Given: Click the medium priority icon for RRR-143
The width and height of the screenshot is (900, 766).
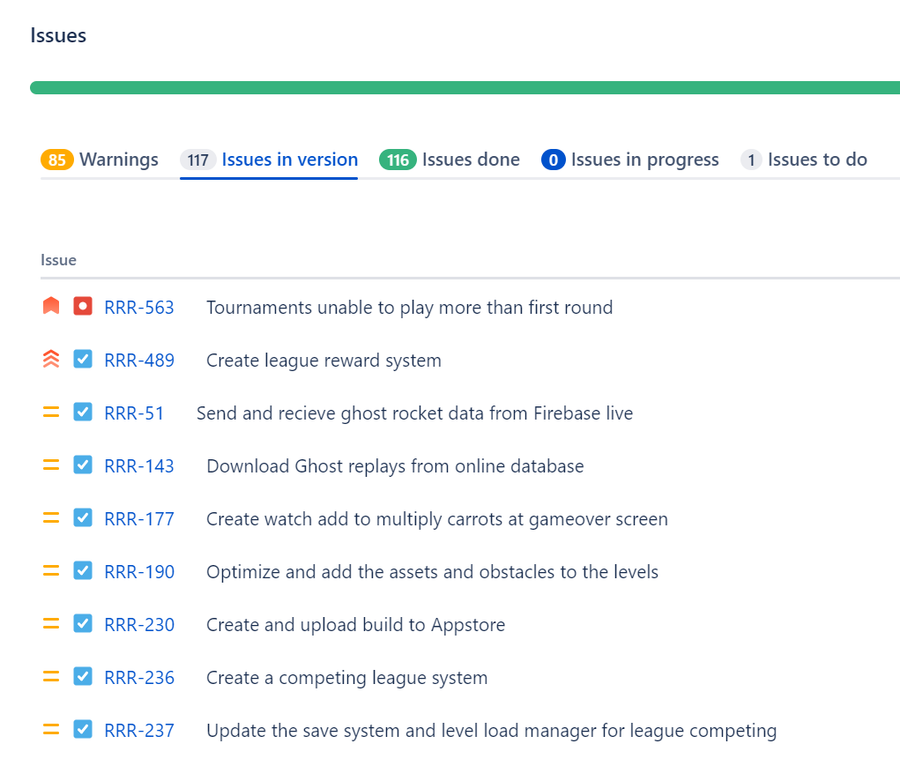Looking at the screenshot, I should (x=51, y=465).
